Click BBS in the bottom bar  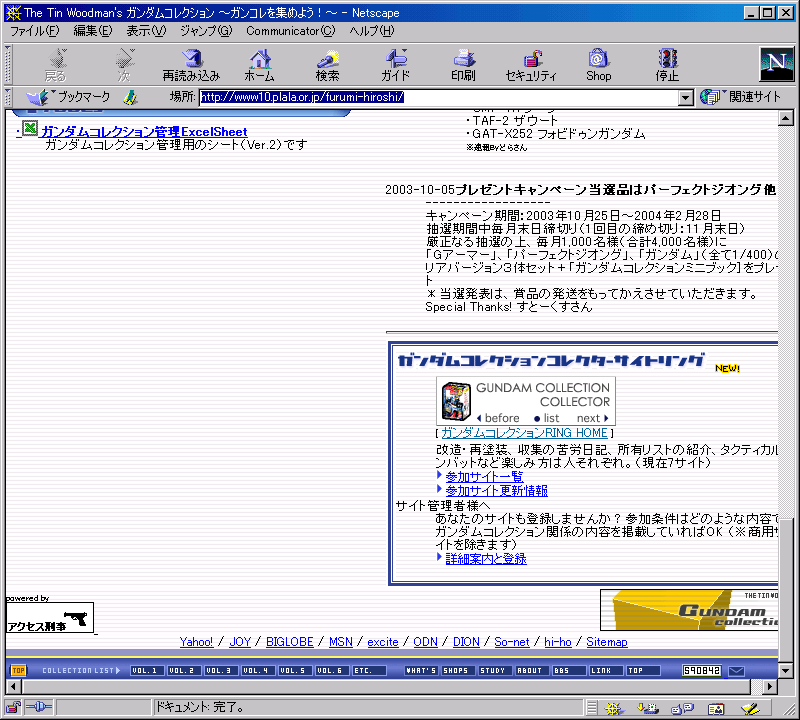(x=568, y=671)
